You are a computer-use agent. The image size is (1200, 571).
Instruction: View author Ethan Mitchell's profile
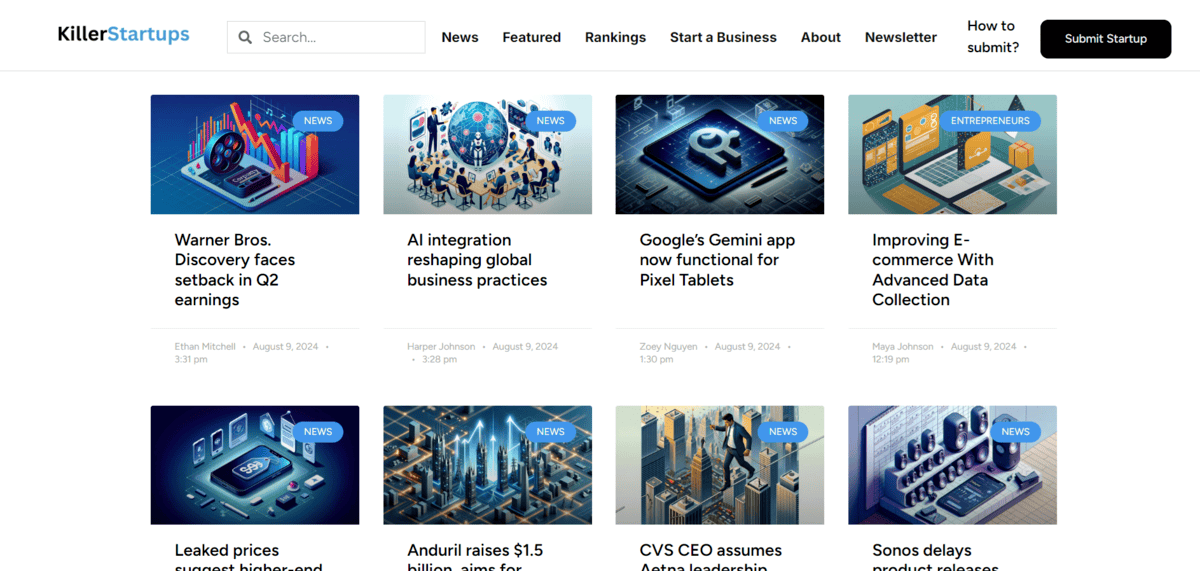[205, 347]
